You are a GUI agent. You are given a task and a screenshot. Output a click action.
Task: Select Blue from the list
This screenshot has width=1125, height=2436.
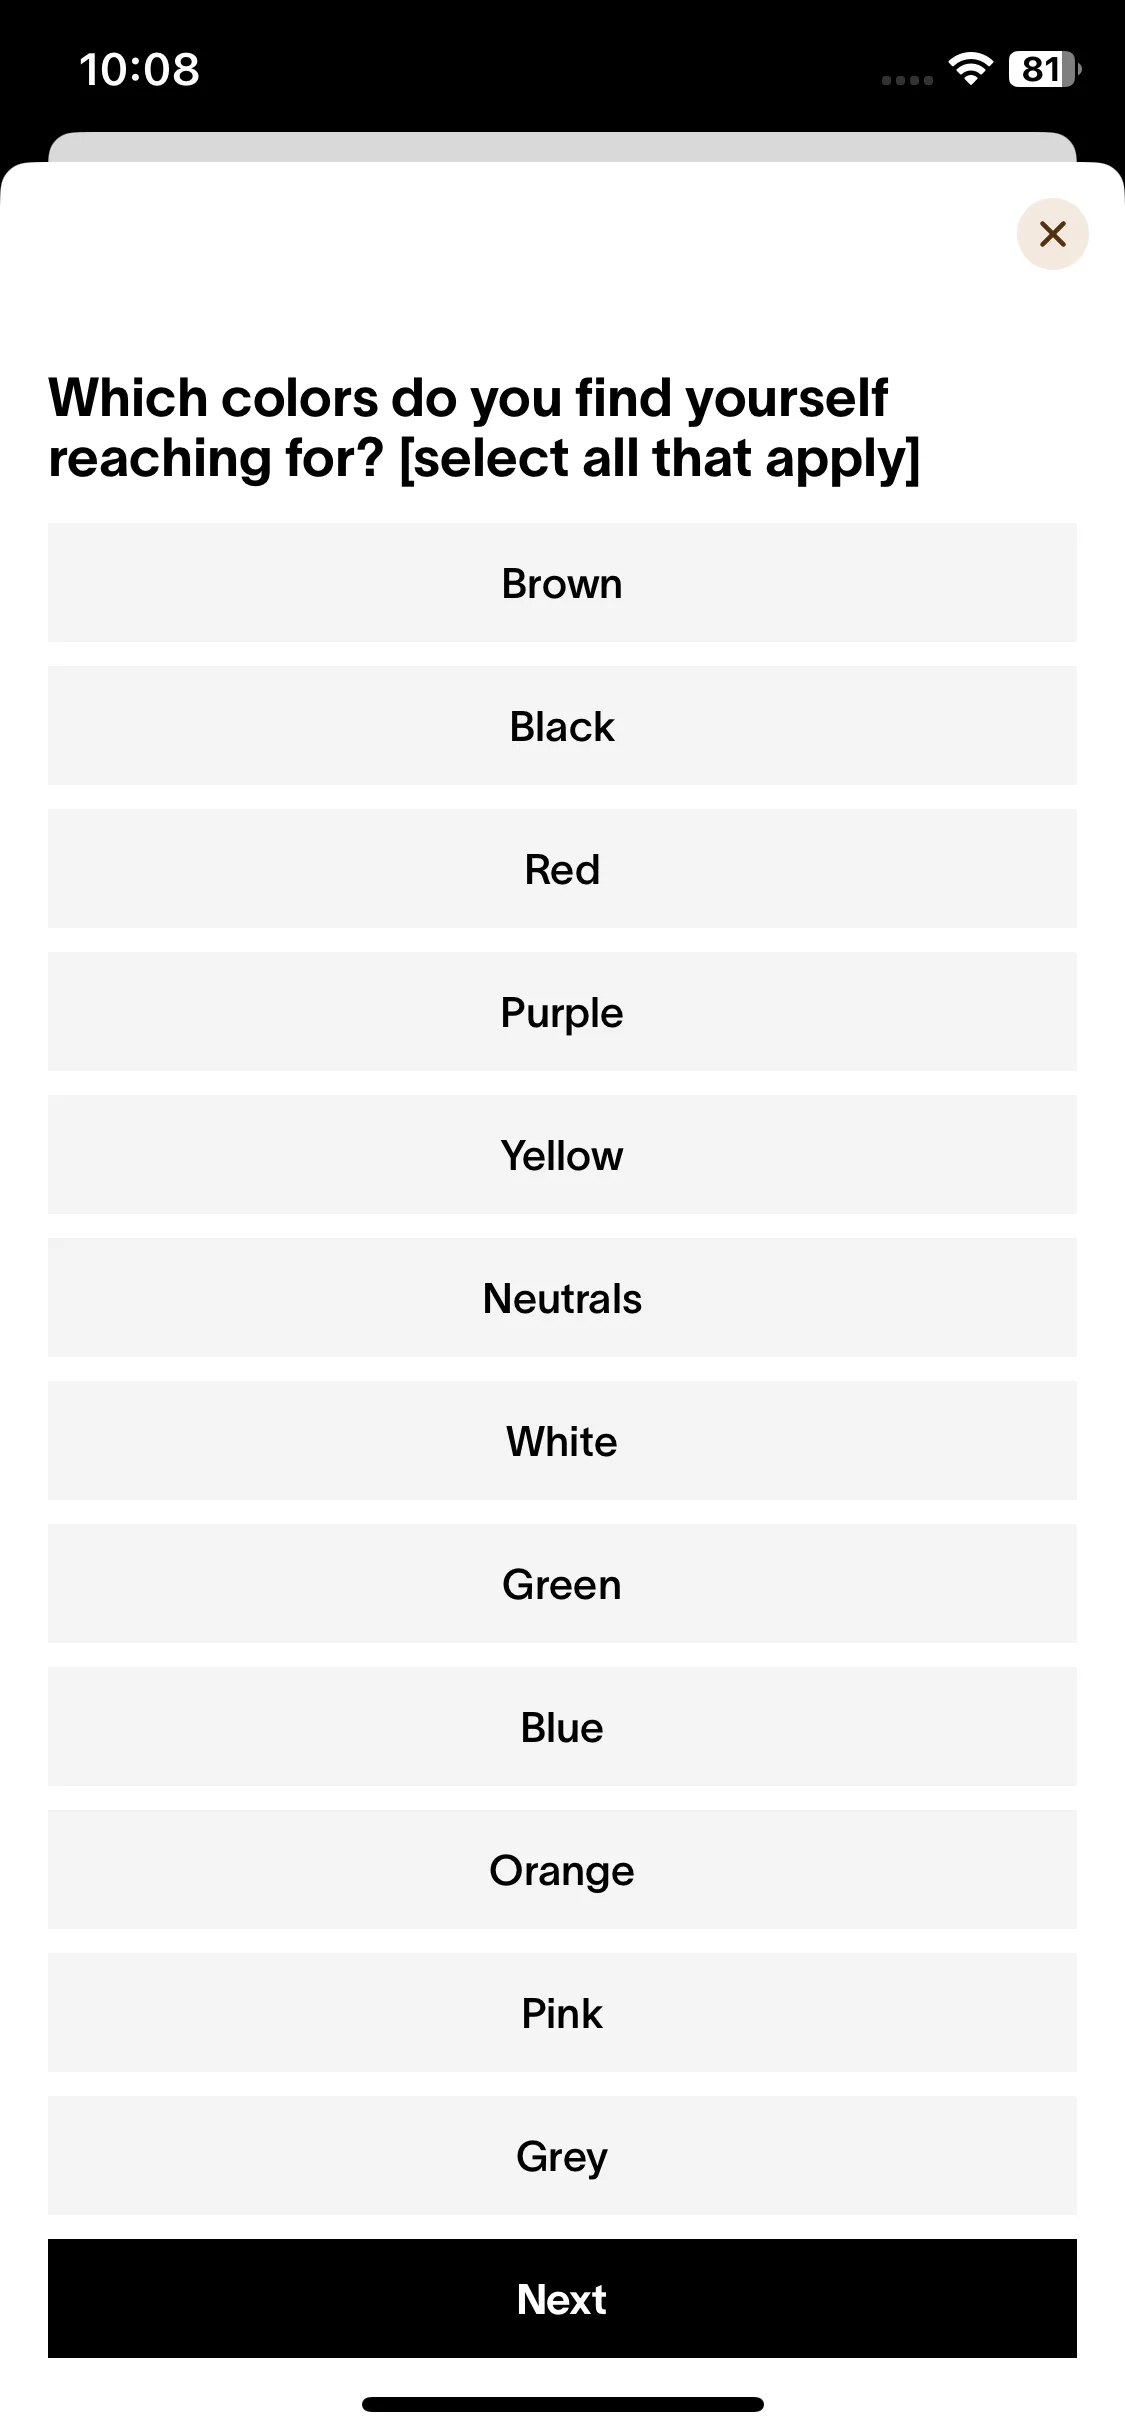(x=562, y=1727)
